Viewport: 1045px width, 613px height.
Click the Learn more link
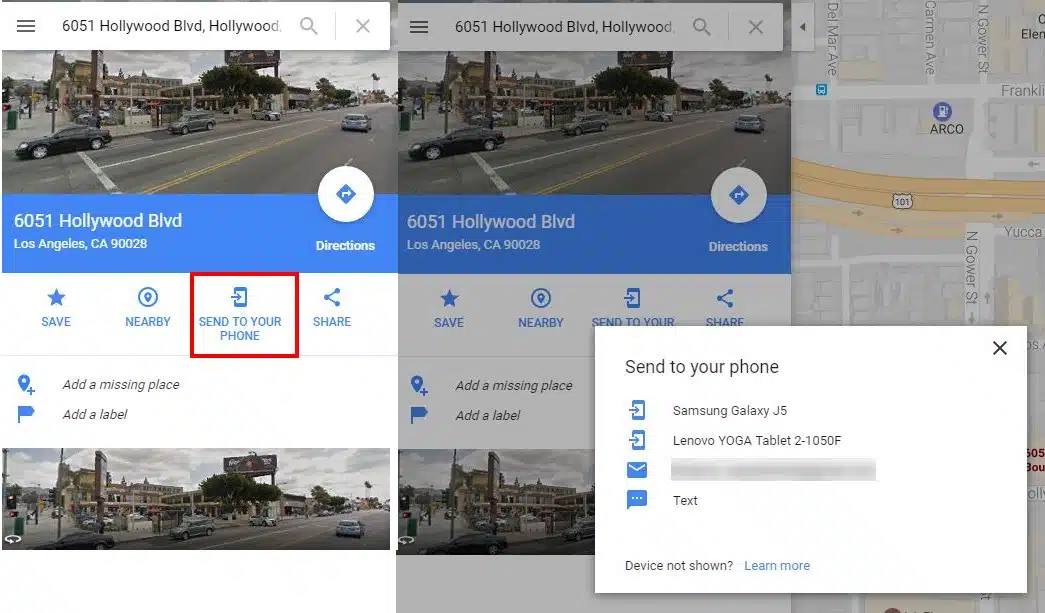pyautogui.click(x=777, y=565)
